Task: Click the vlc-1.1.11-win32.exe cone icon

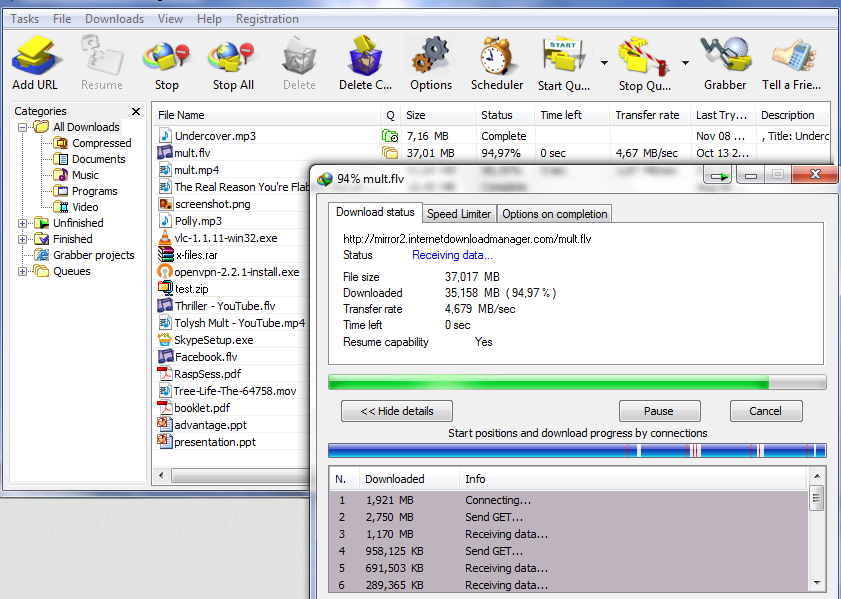Action: (x=165, y=238)
